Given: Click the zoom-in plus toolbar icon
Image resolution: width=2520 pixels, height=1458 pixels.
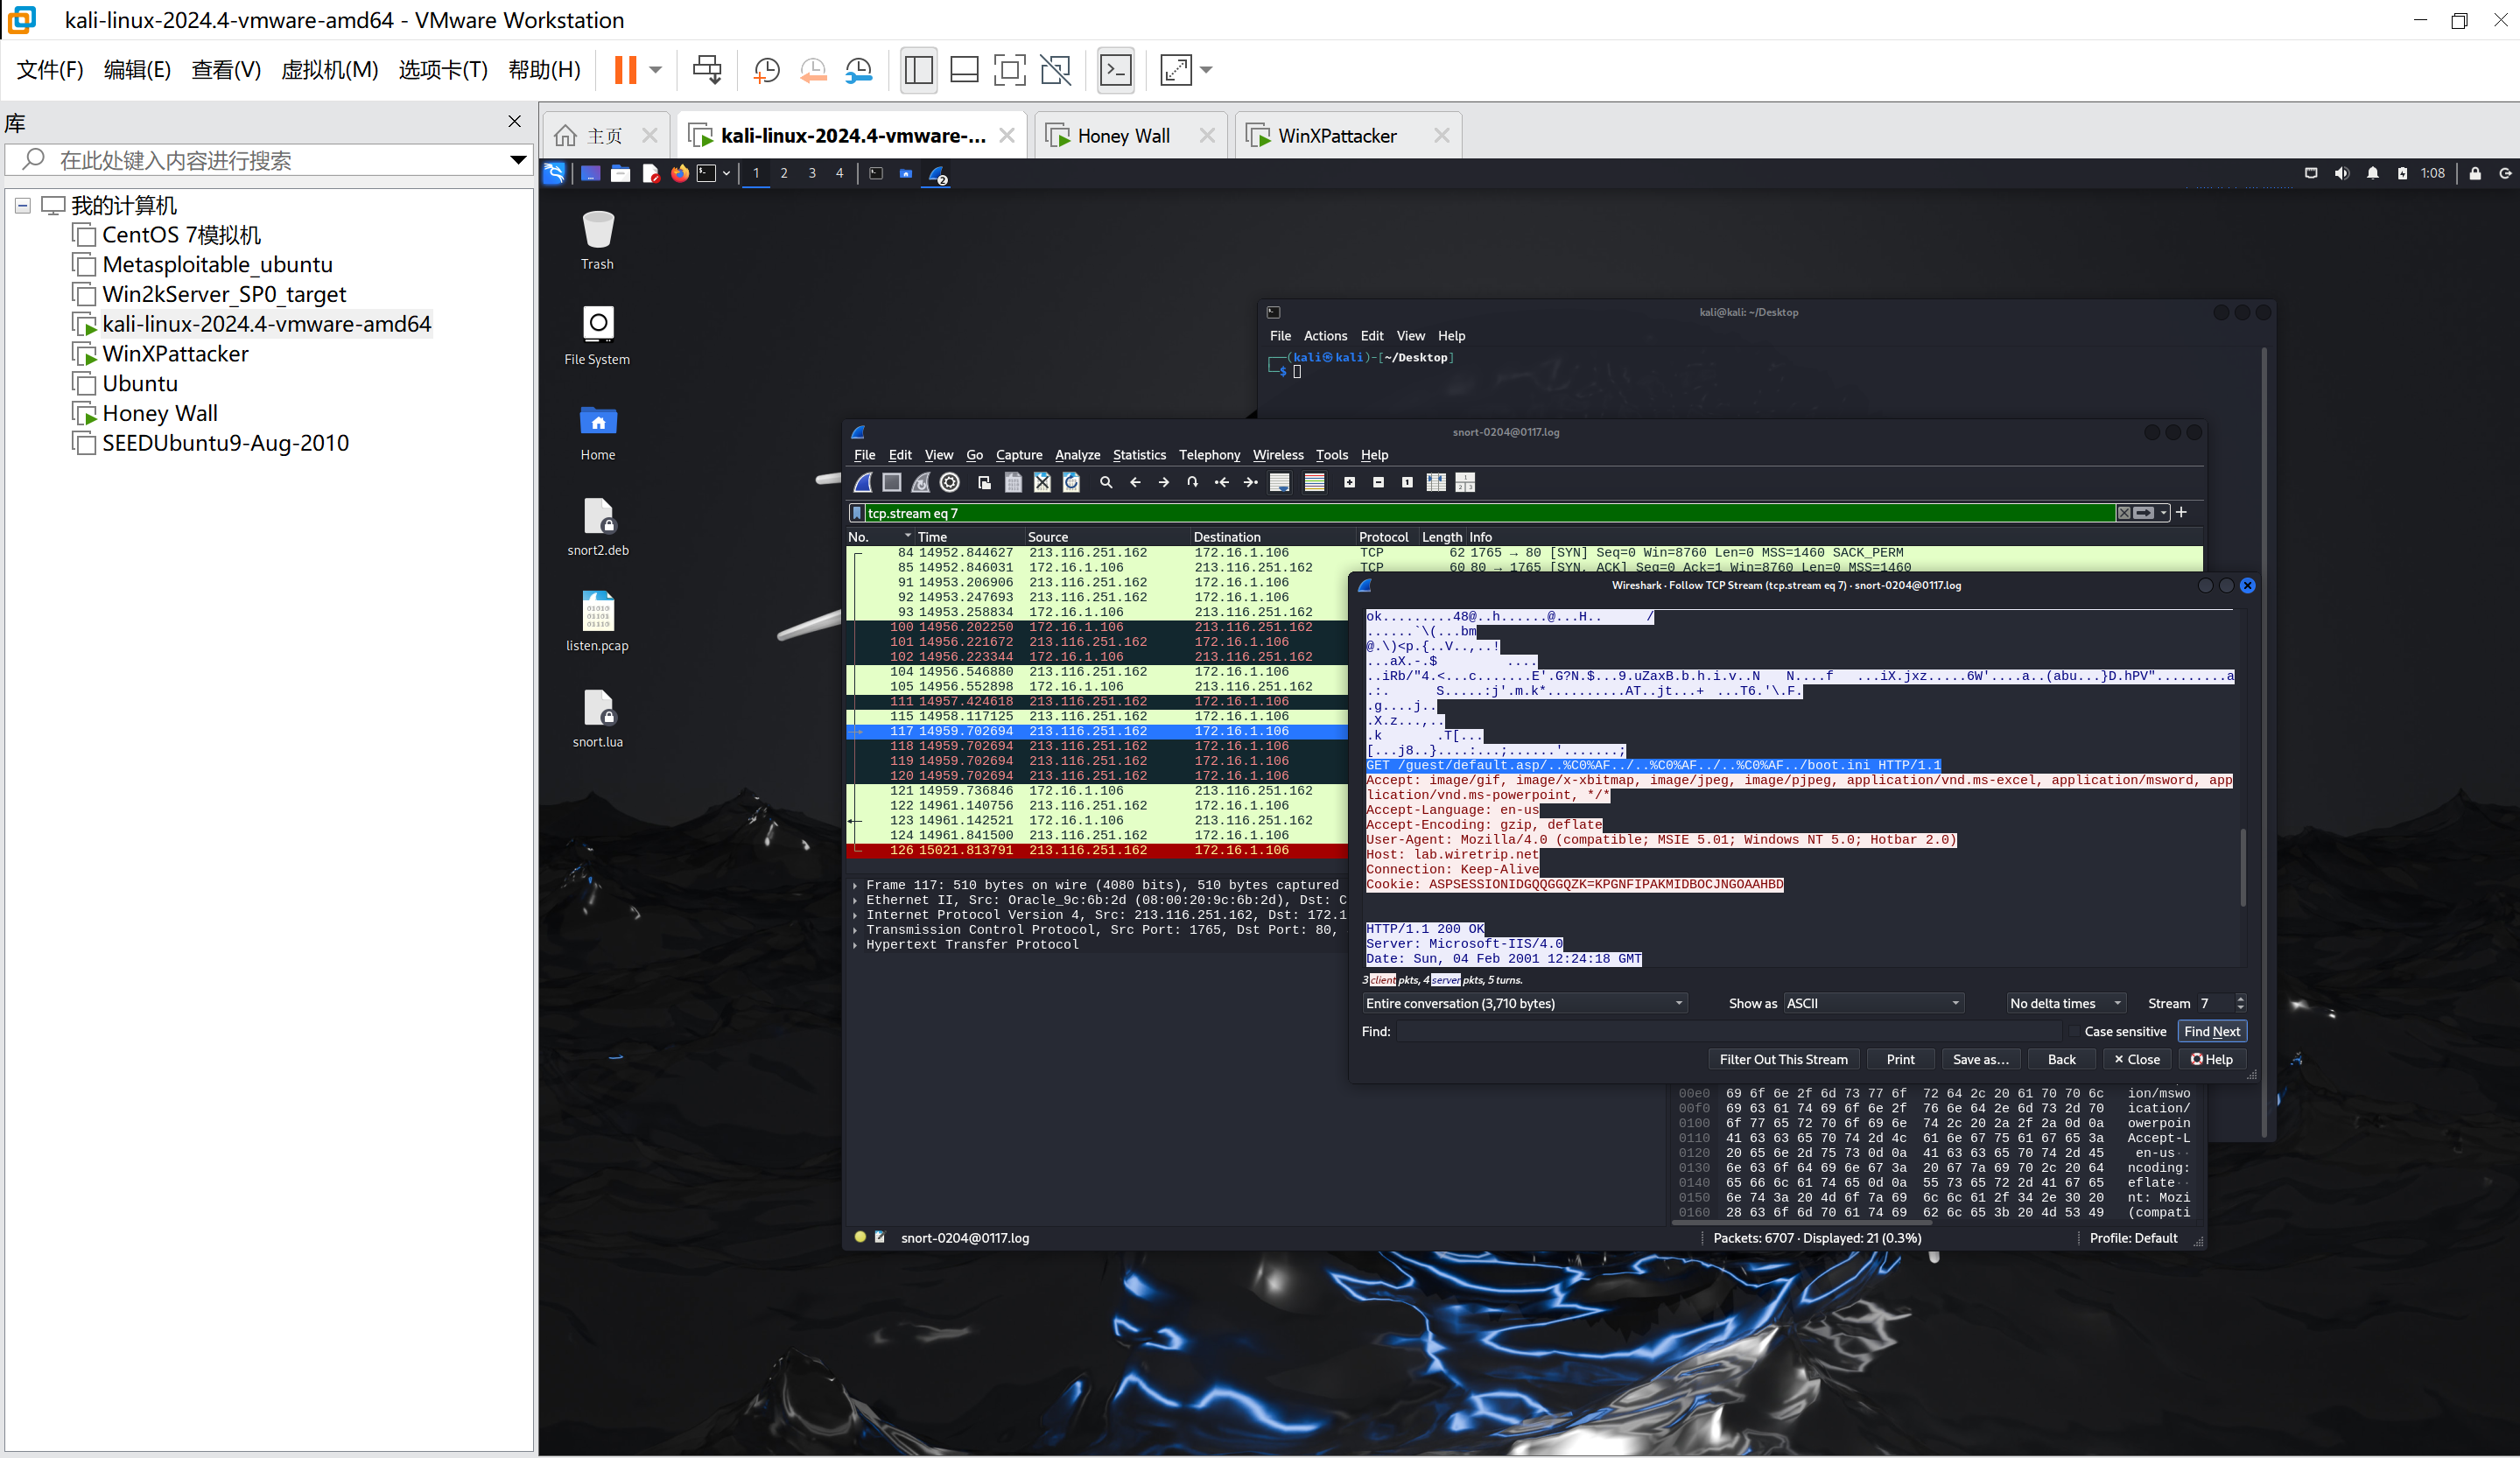Looking at the screenshot, I should pos(1349,483).
